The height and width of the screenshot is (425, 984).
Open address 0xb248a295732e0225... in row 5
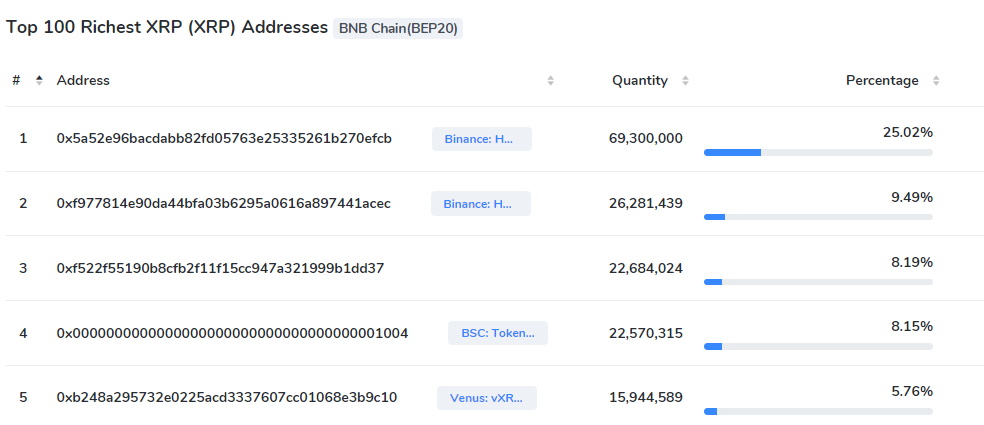[x=227, y=397]
